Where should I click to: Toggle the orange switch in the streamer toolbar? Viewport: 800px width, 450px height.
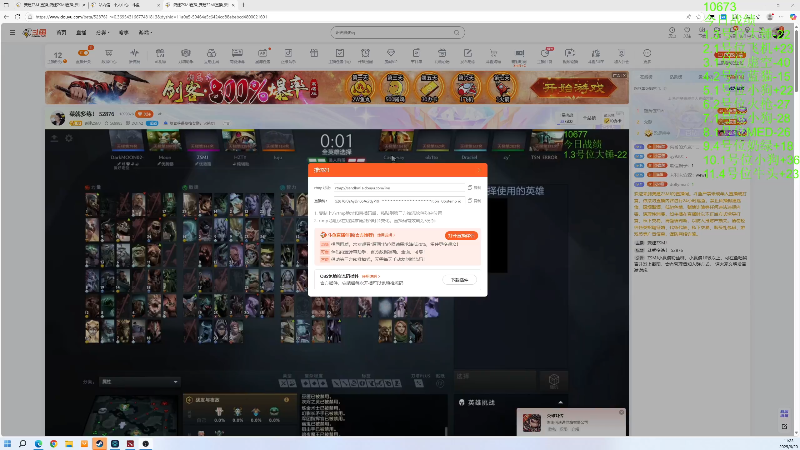(83, 53)
